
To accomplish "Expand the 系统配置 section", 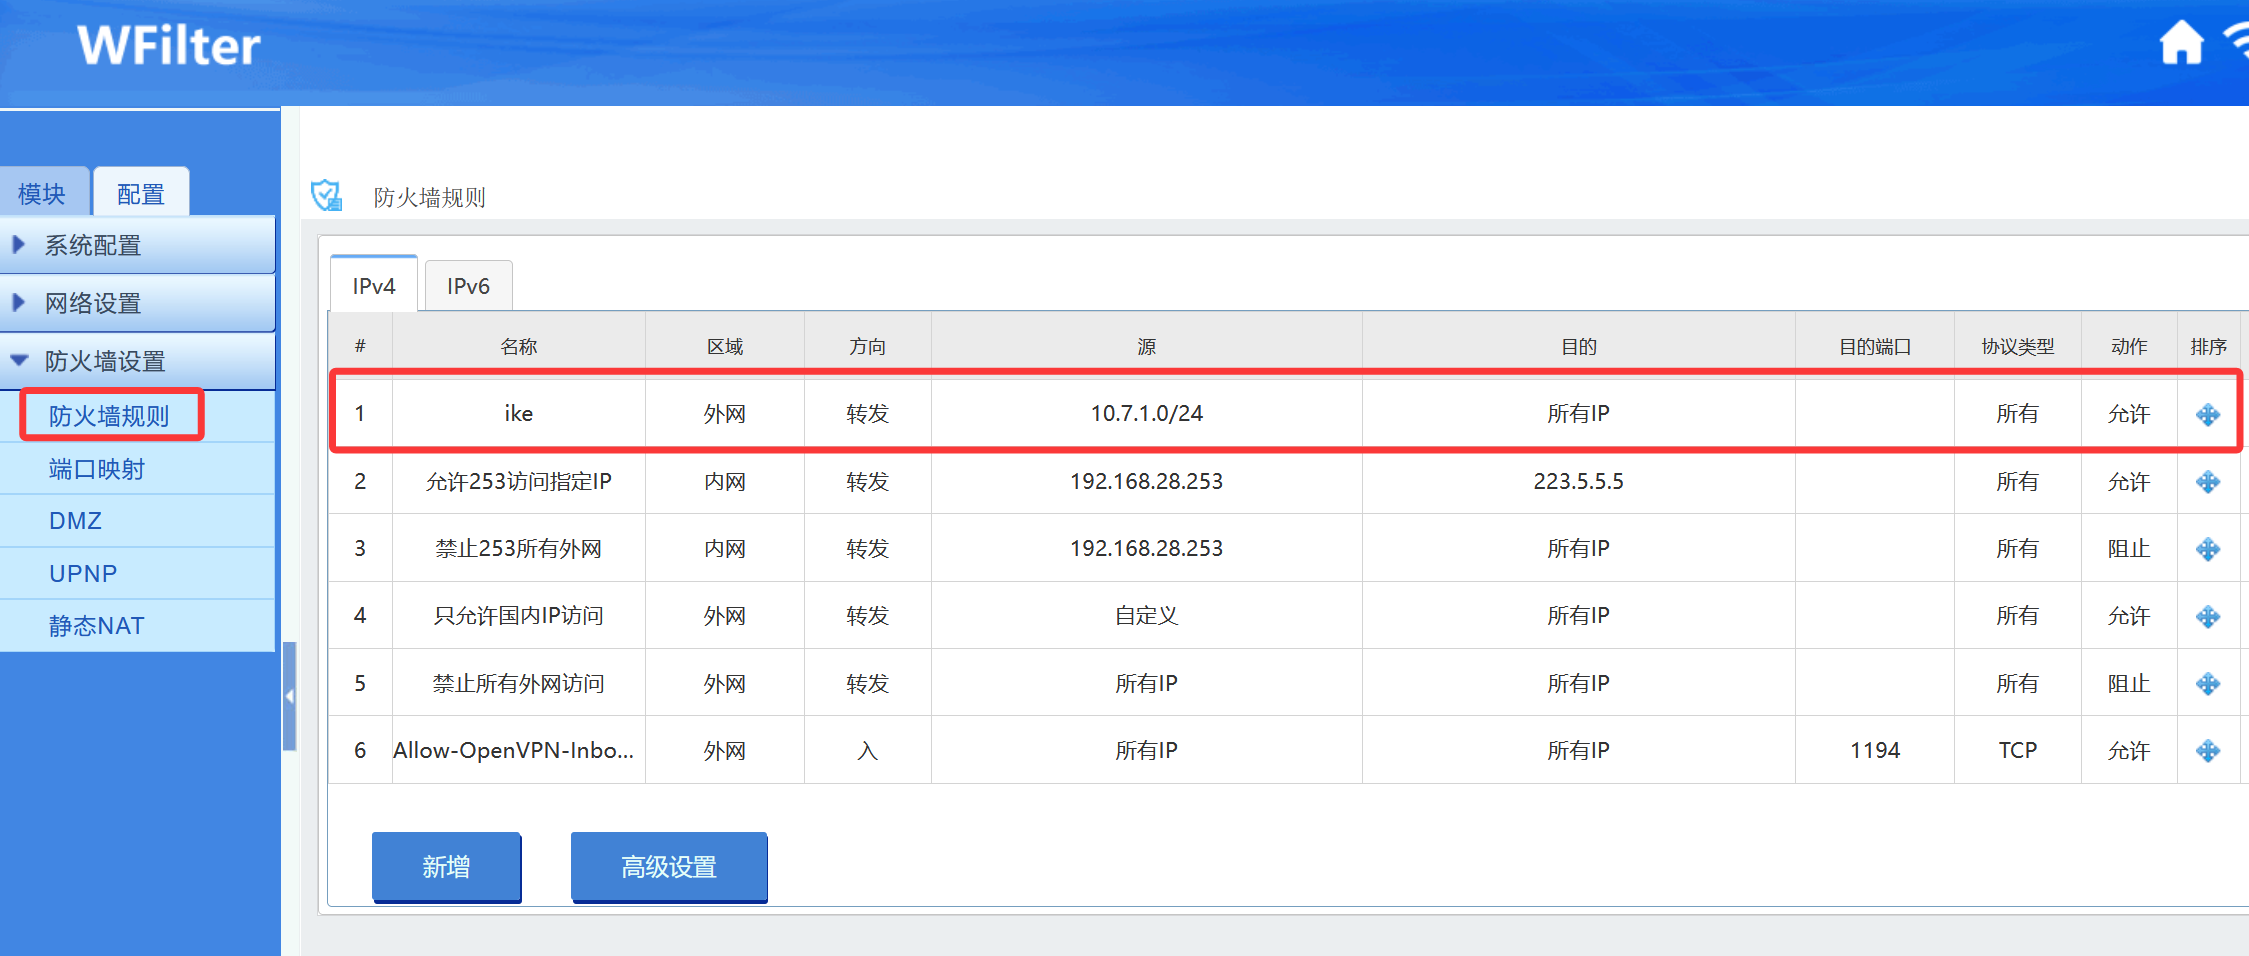I will (x=138, y=245).
